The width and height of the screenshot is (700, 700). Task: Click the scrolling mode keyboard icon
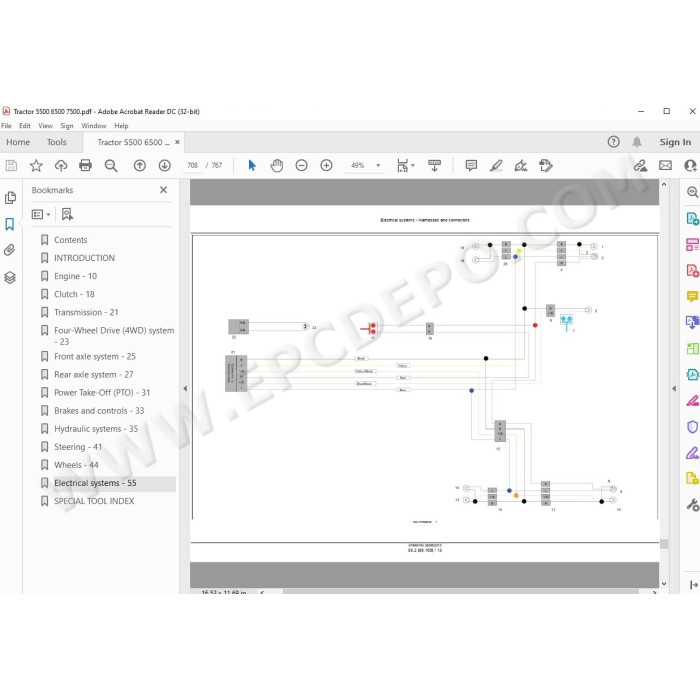tap(434, 166)
